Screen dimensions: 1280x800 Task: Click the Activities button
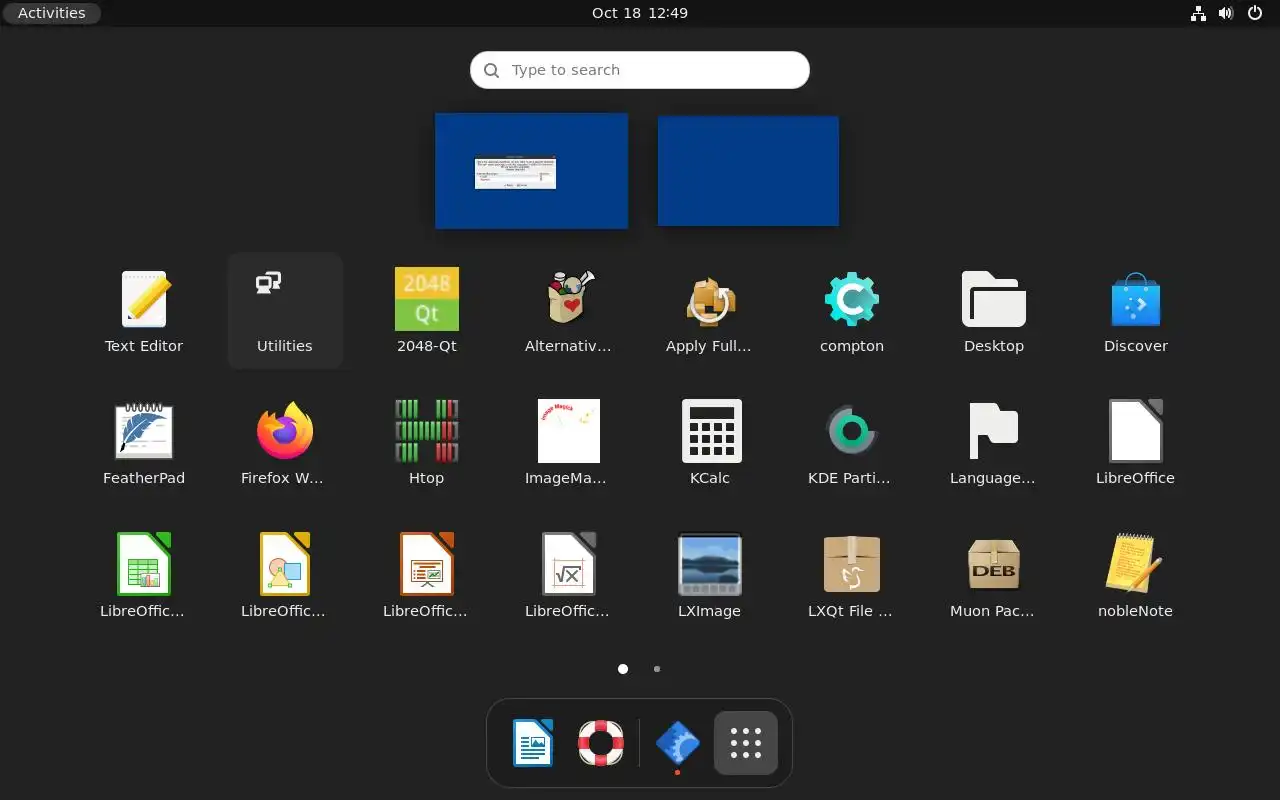click(51, 13)
